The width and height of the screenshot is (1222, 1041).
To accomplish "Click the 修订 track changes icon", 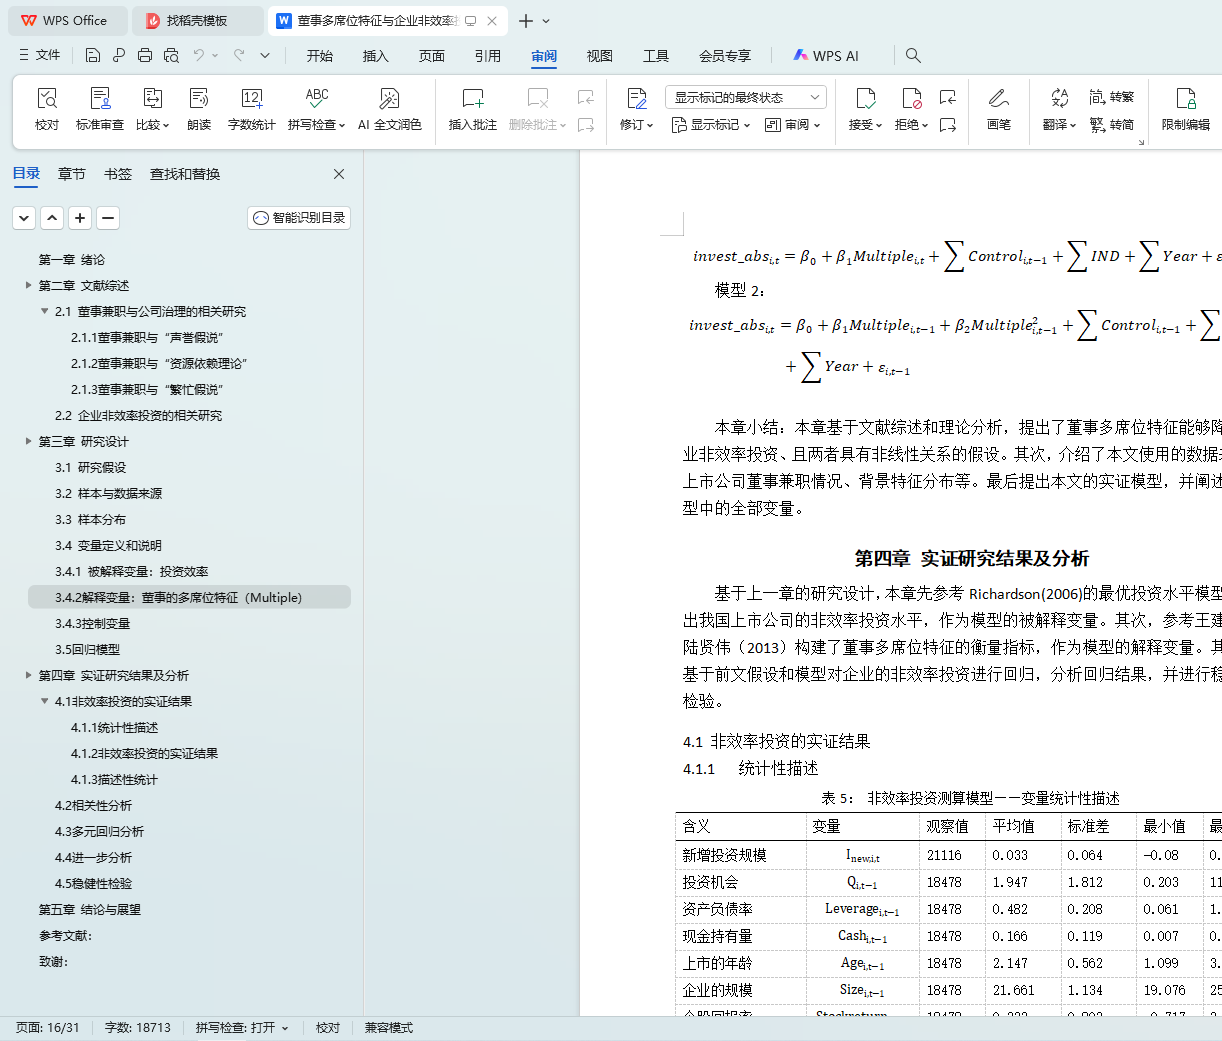I will pyautogui.click(x=636, y=98).
